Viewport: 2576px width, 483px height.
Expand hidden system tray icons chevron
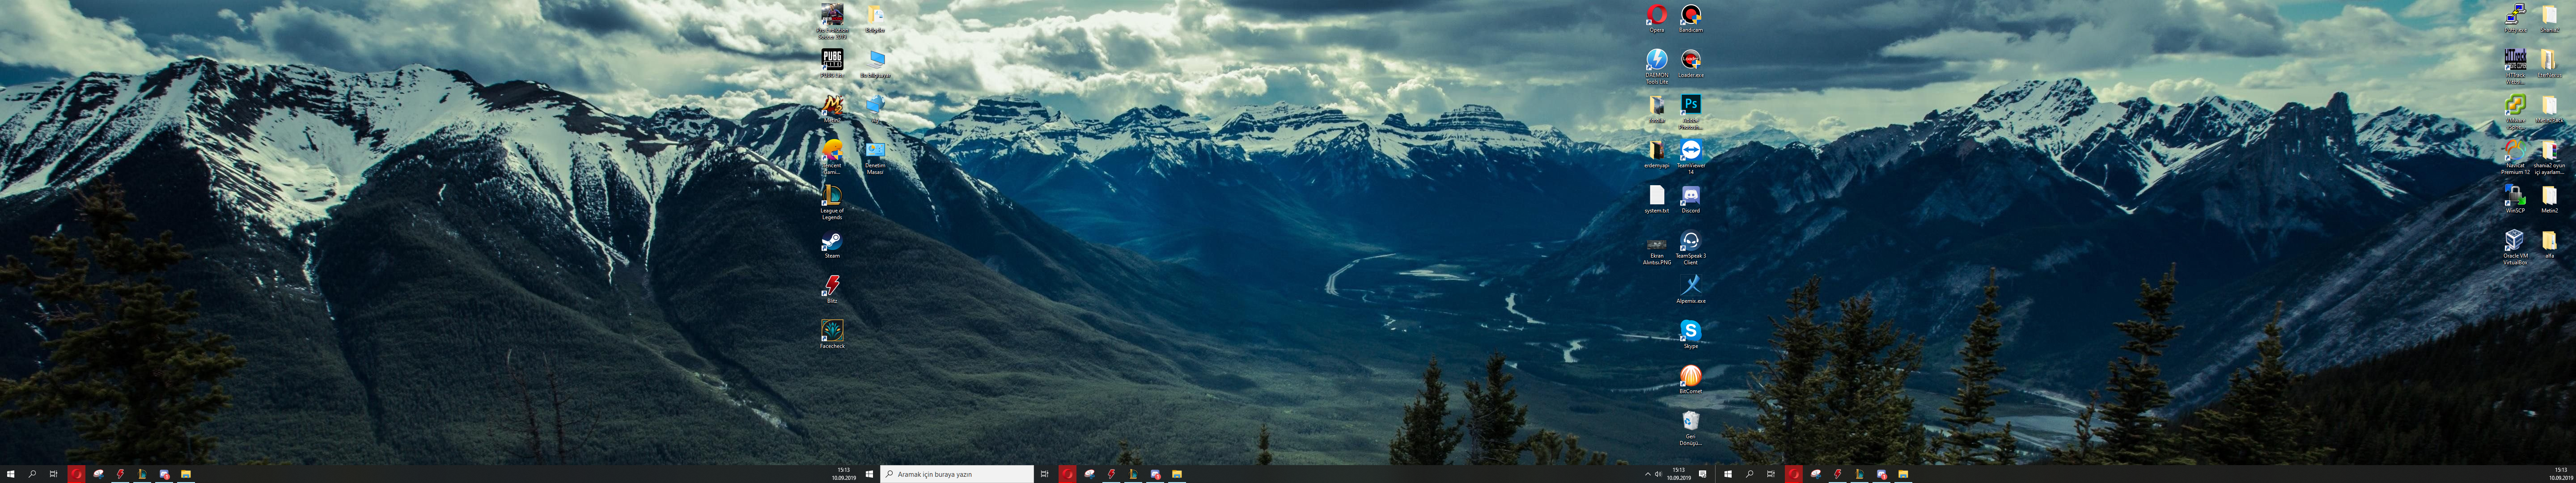[x=1648, y=474]
